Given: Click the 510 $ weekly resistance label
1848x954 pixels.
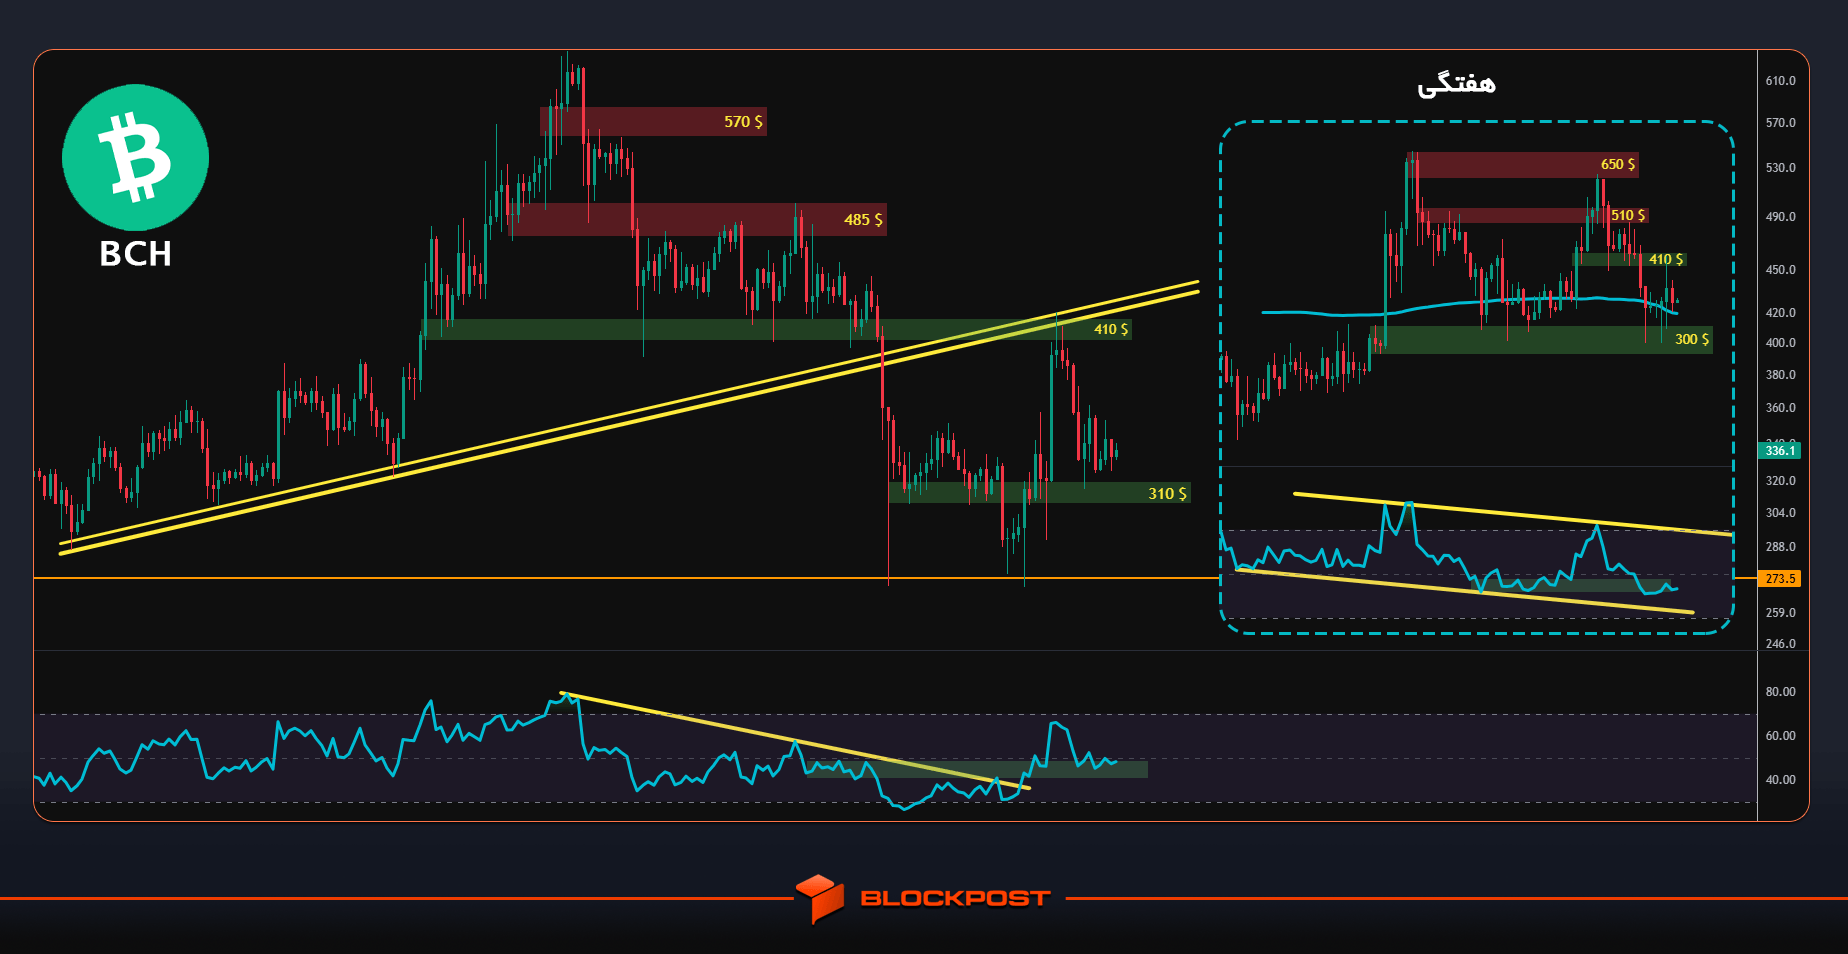Looking at the screenshot, I should coord(1628,215).
